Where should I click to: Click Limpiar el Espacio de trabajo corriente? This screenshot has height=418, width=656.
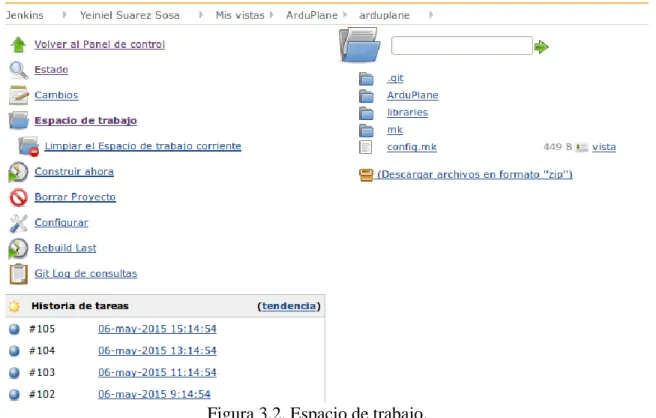143,146
